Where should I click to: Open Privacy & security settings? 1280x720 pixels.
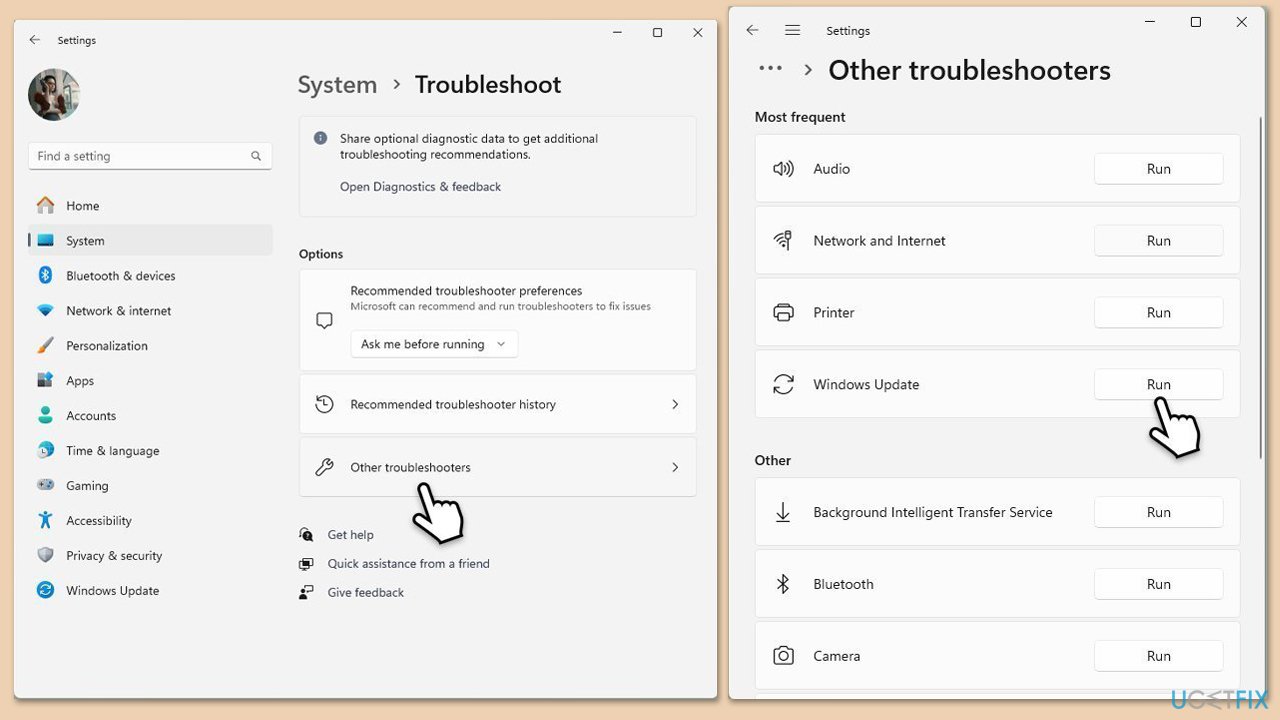click(150, 556)
